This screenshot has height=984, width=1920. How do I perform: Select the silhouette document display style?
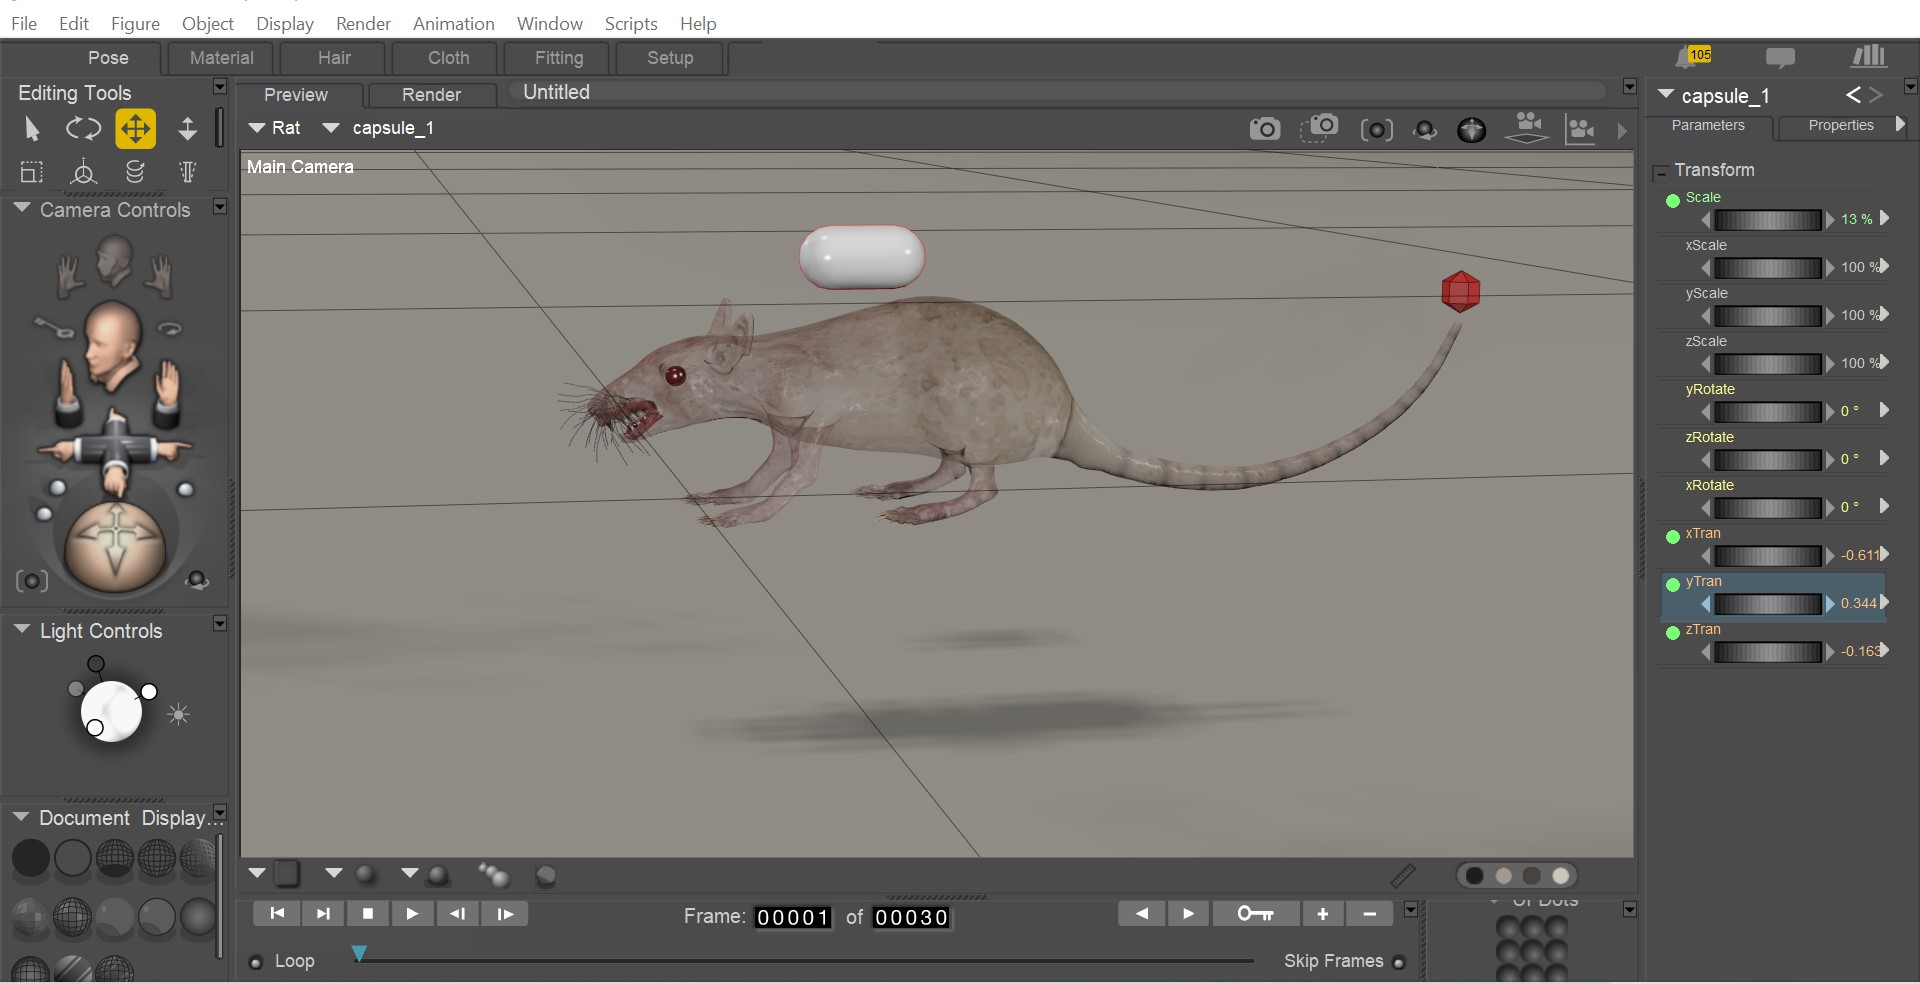point(30,858)
